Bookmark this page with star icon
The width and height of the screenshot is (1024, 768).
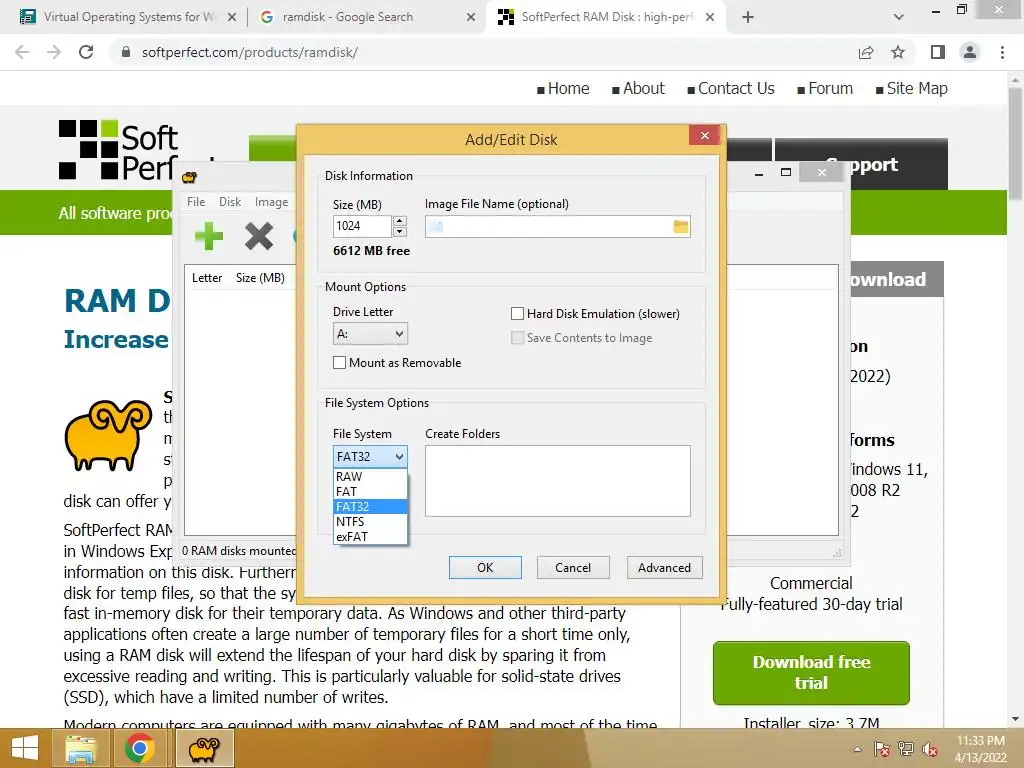click(x=898, y=52)
